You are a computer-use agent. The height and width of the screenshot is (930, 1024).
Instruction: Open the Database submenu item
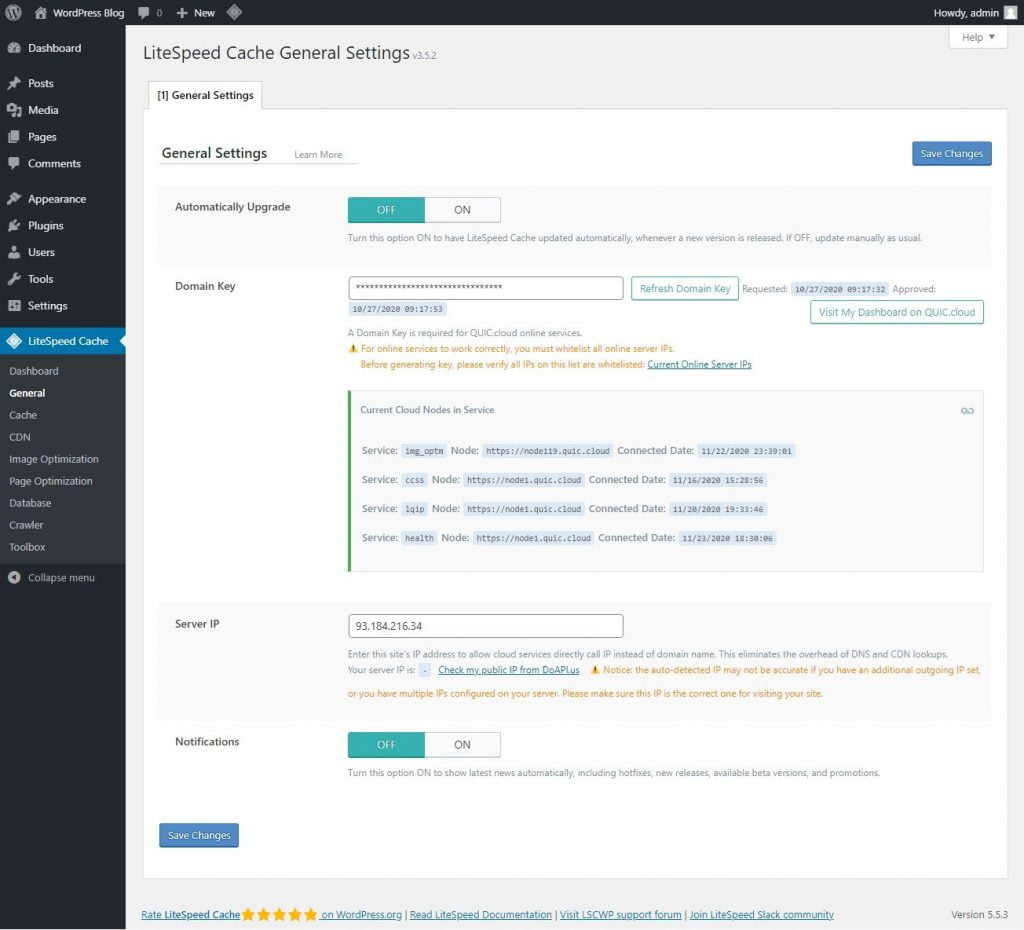click(30, 503)
